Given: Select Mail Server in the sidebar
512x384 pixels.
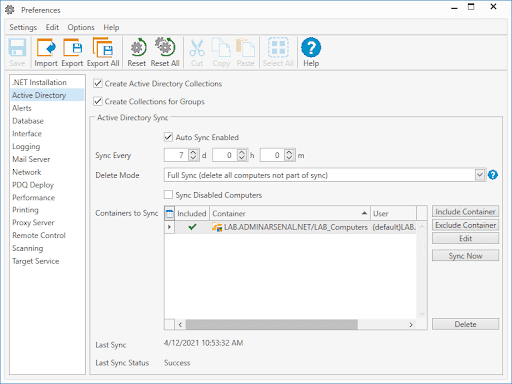Looking at the screenshot, I should tap(47, 159).
